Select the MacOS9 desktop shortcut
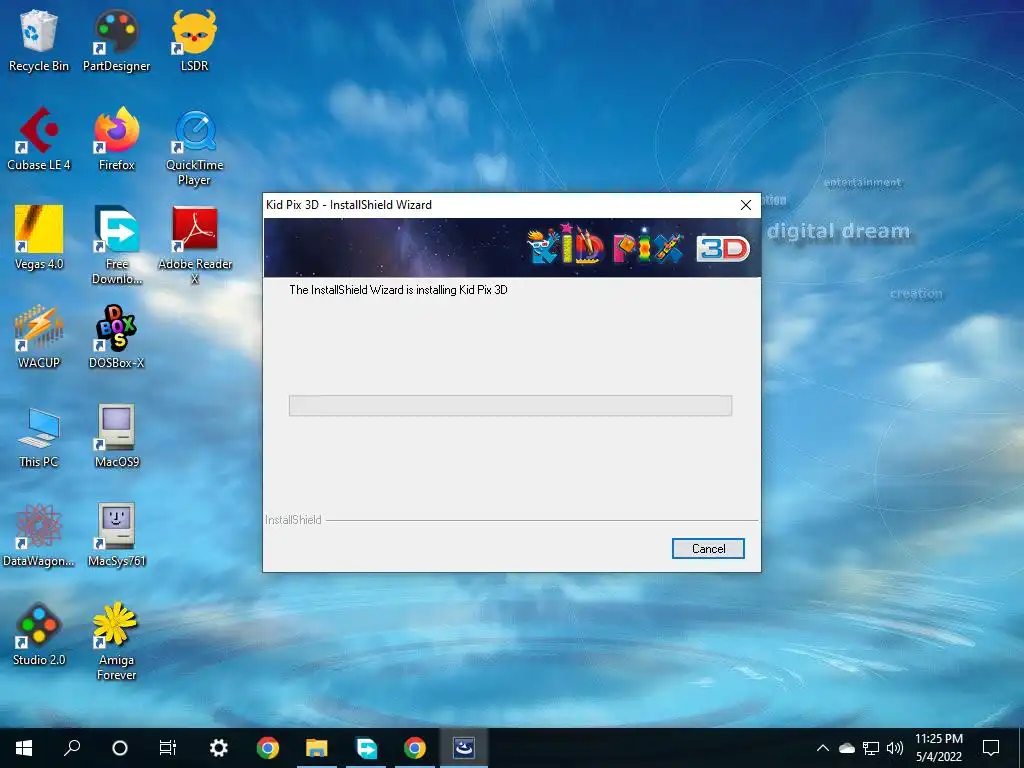The height and width of the screenshot is (768, 1024). point(116,436)
